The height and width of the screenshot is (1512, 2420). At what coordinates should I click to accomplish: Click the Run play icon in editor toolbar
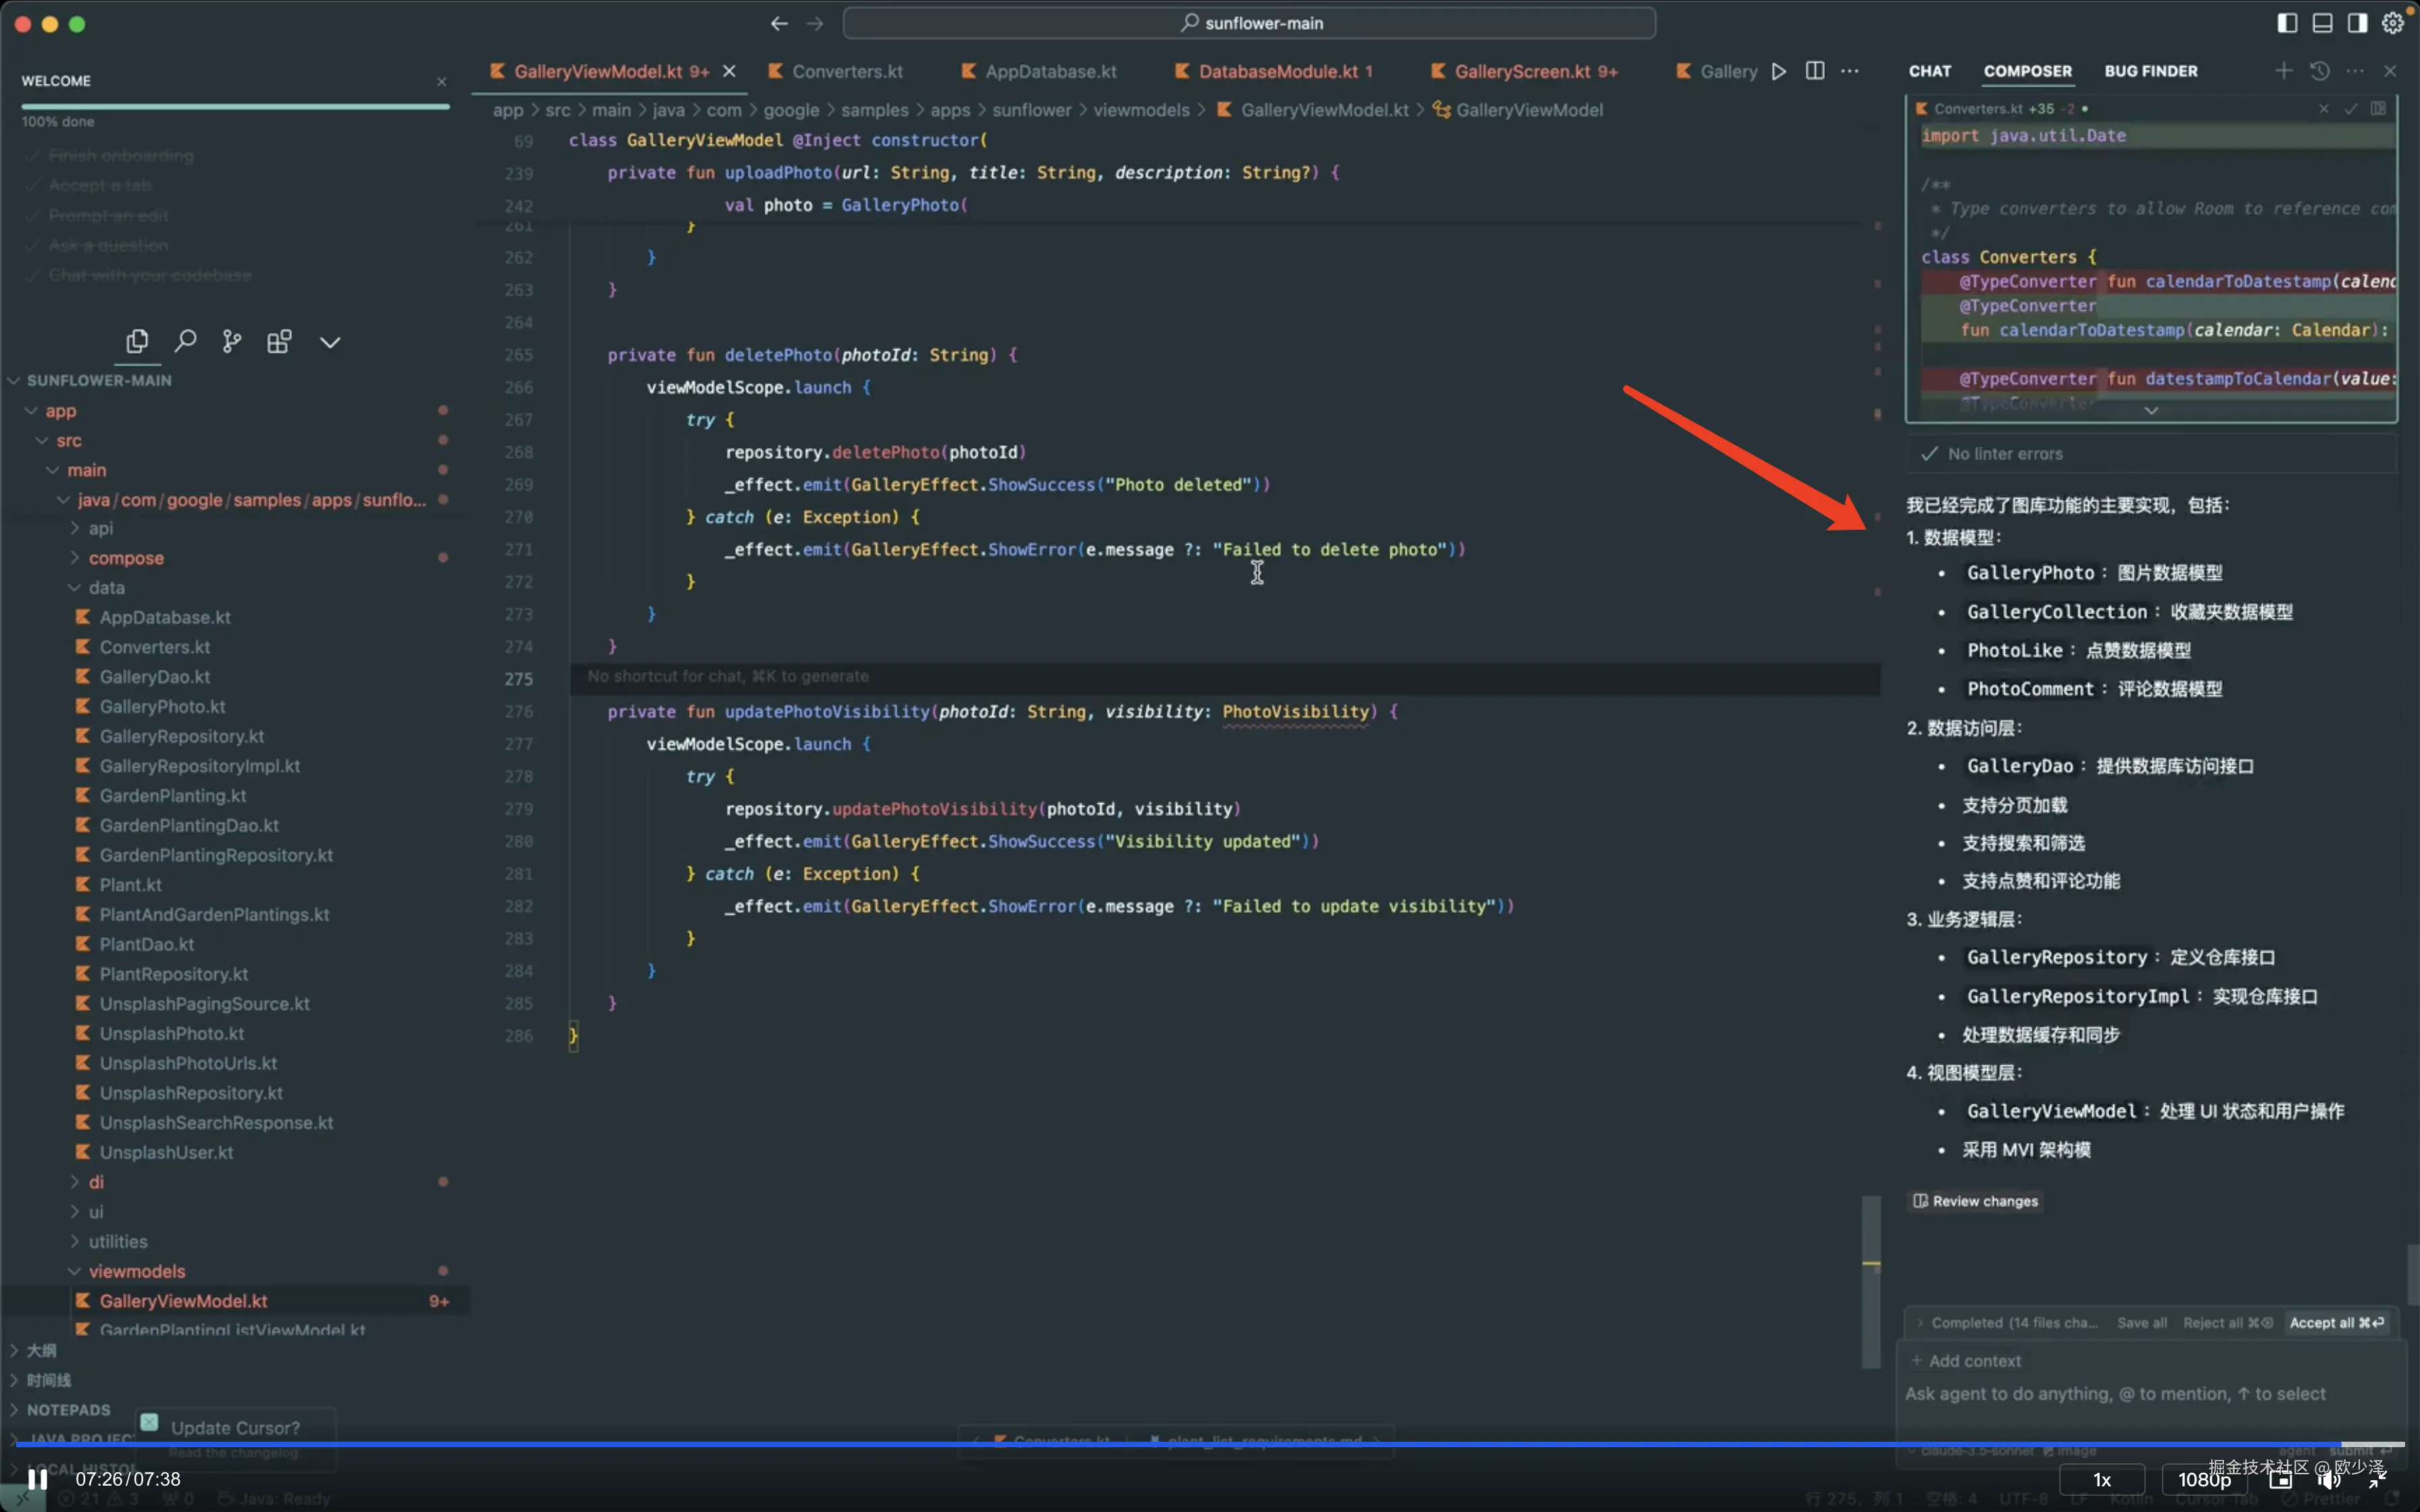(x=1779, y=71)
